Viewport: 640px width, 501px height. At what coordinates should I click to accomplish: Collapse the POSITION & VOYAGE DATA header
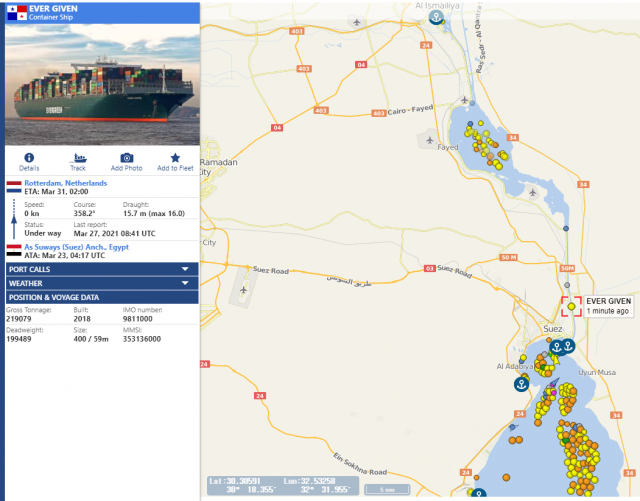tap(102, 297)
